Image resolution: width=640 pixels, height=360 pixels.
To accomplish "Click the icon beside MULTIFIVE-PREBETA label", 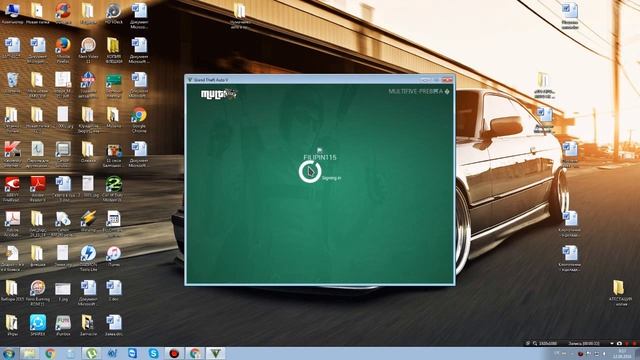I will pyautogui.click(x=447, y=91).
